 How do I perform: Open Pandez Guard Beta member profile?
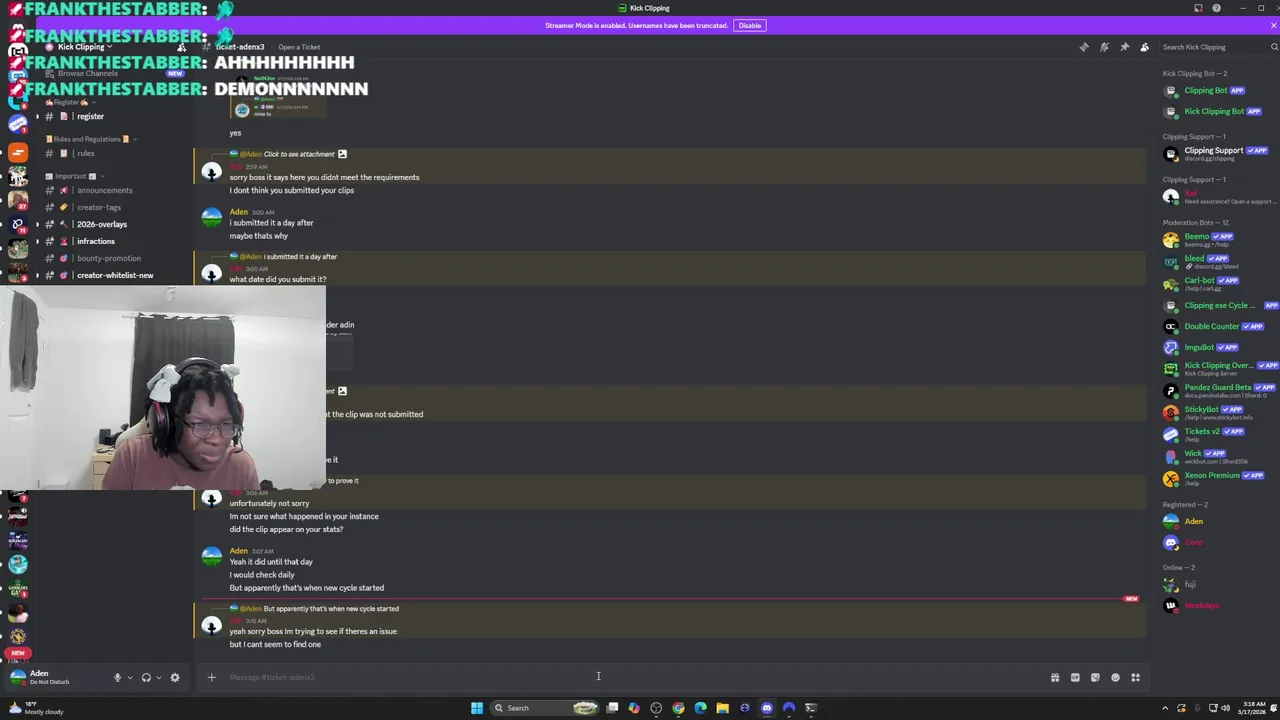point(1218,391)
